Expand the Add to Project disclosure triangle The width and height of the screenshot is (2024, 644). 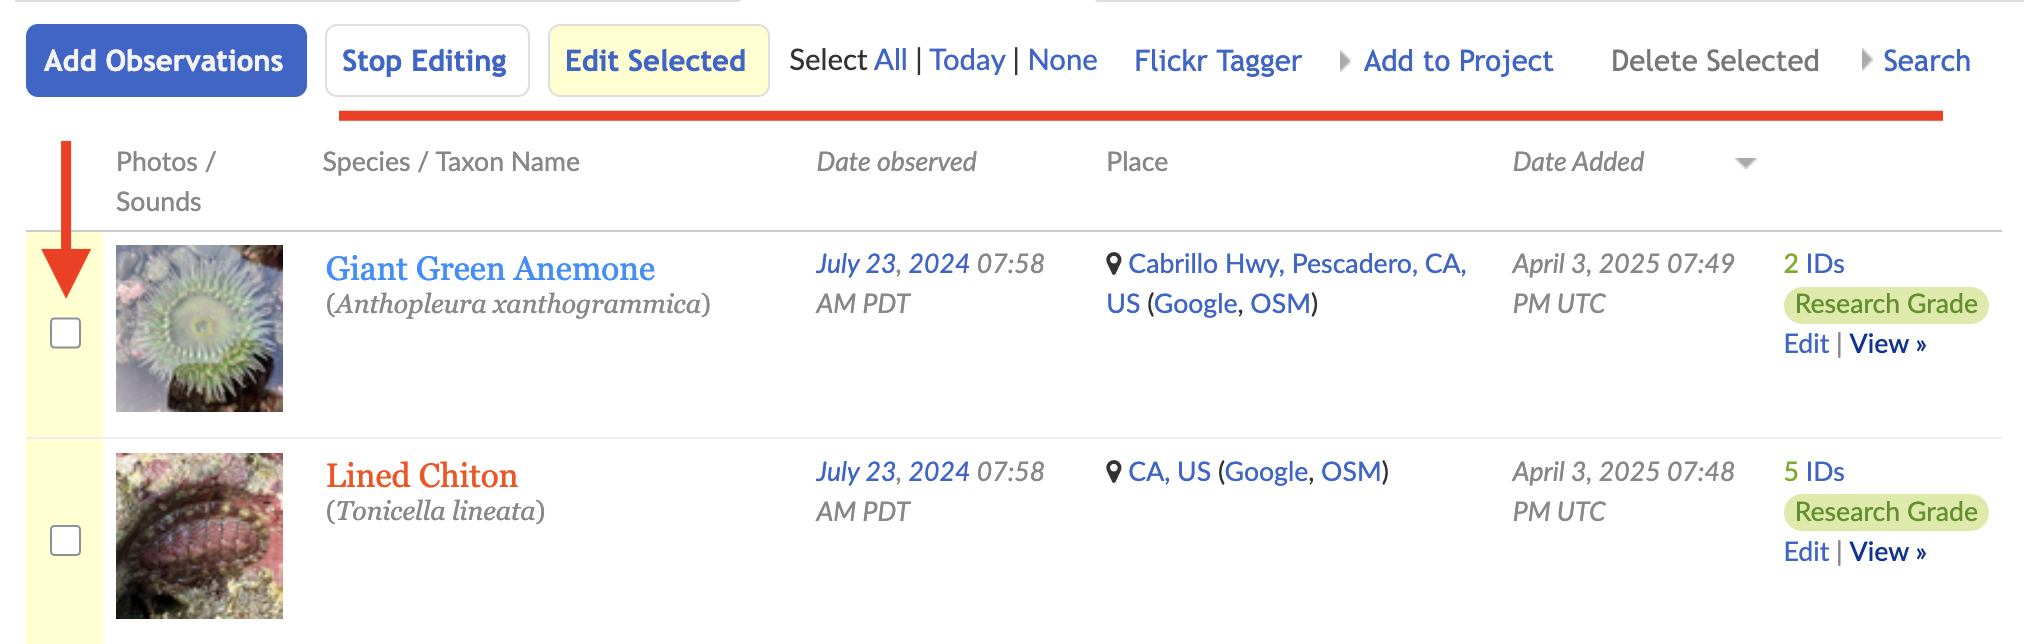point(1345,61)
